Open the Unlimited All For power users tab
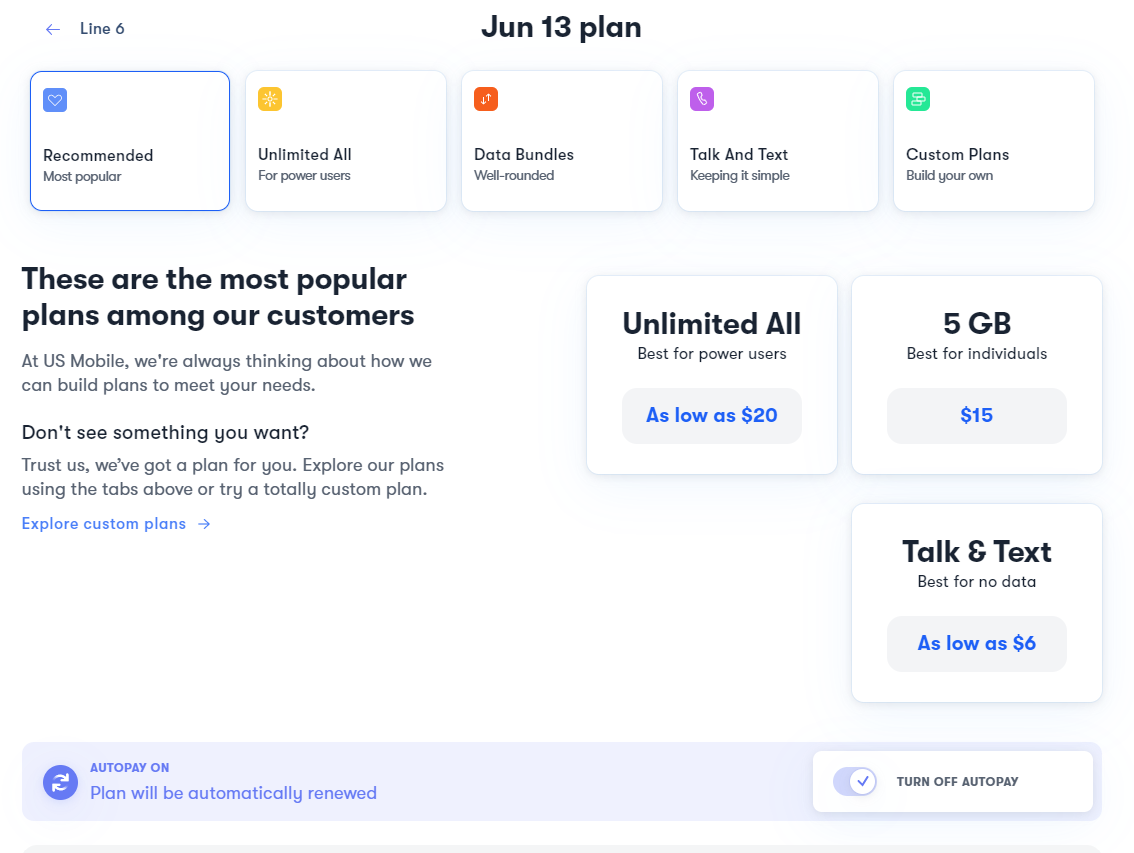 pos(346,141)
